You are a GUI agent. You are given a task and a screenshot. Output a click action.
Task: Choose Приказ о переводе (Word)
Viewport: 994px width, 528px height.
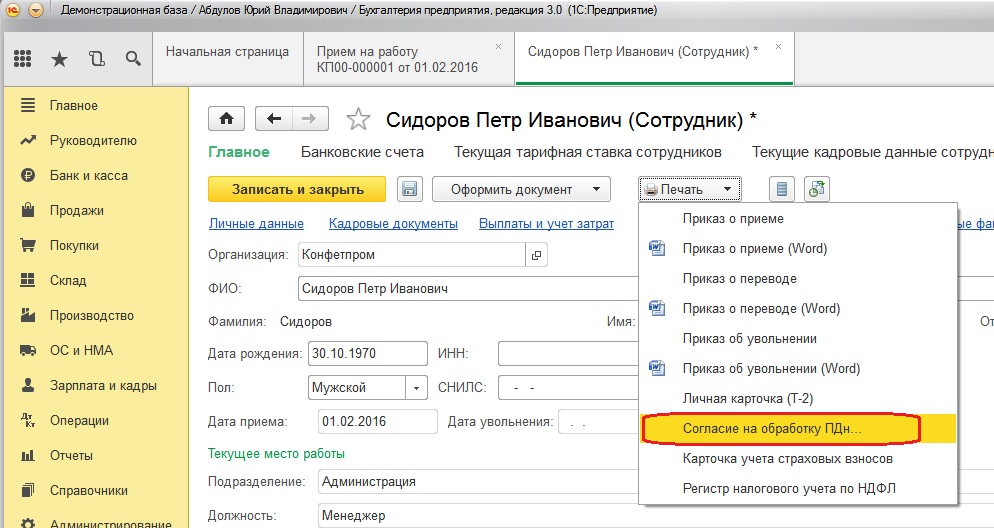[797, 309]
